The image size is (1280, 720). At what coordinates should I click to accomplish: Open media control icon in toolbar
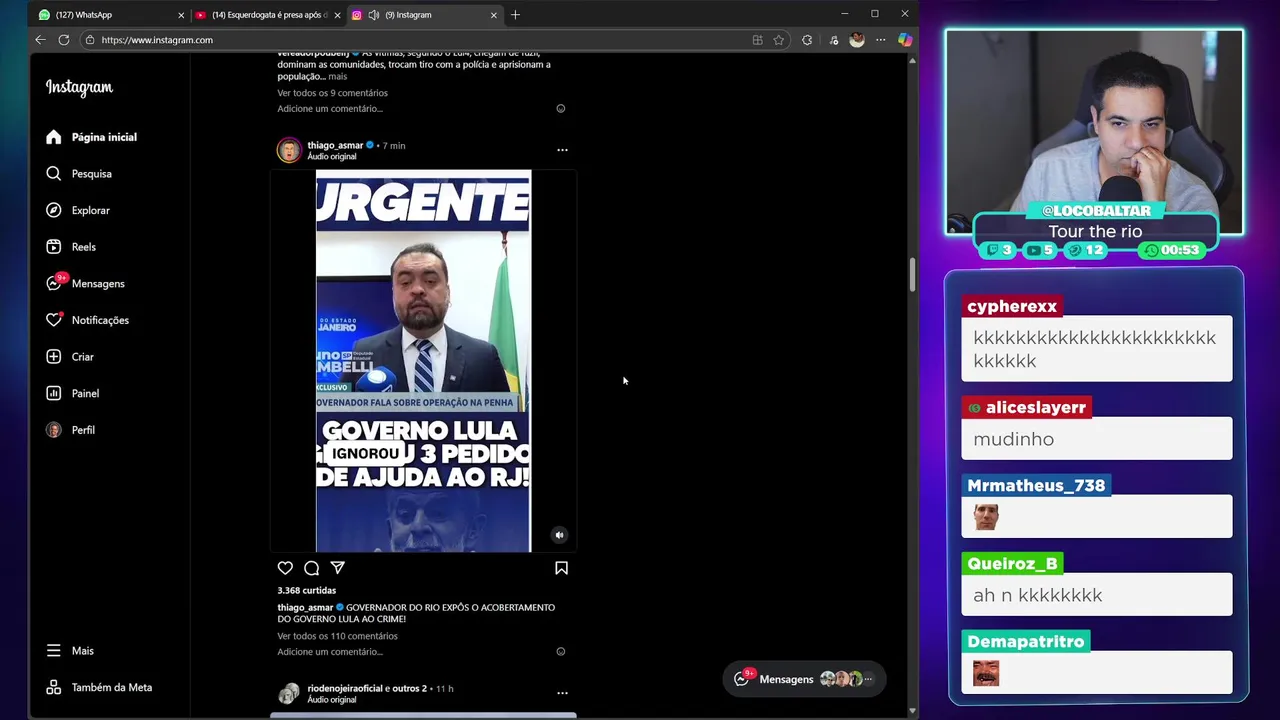coord(834,40)
